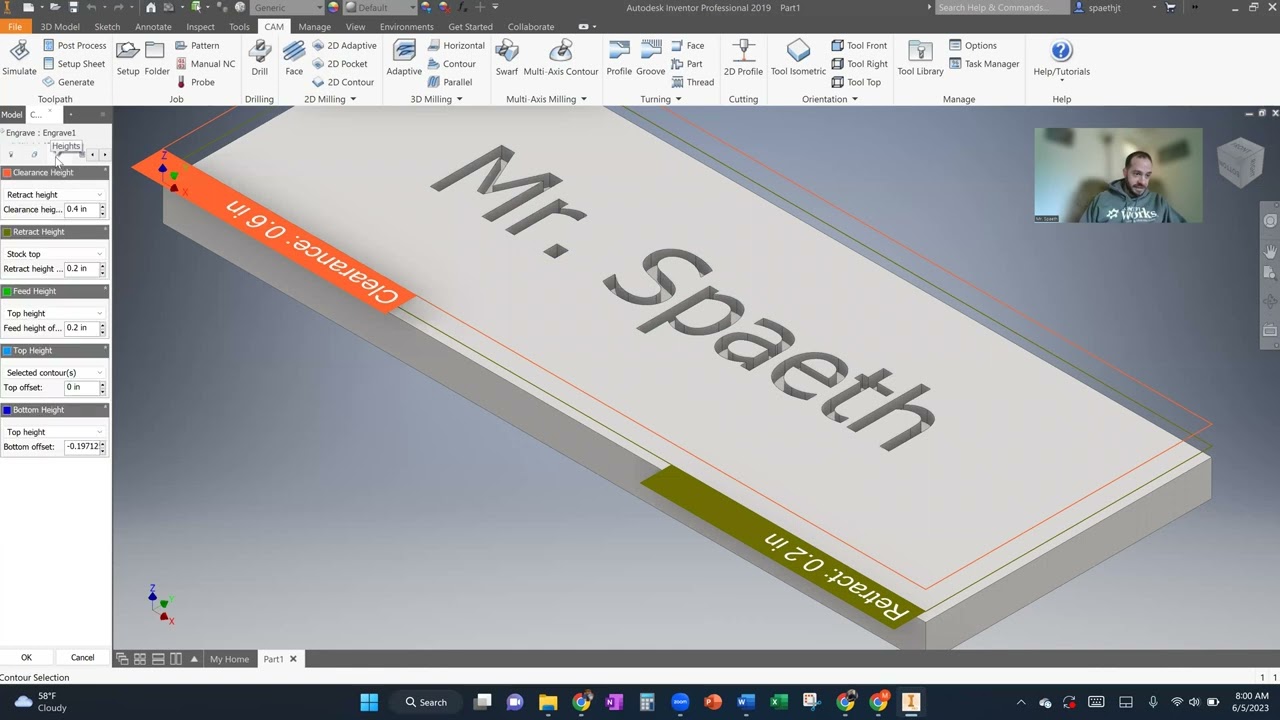
Task: Pick 3D Adaptive clearing
Action: [404, 58]
